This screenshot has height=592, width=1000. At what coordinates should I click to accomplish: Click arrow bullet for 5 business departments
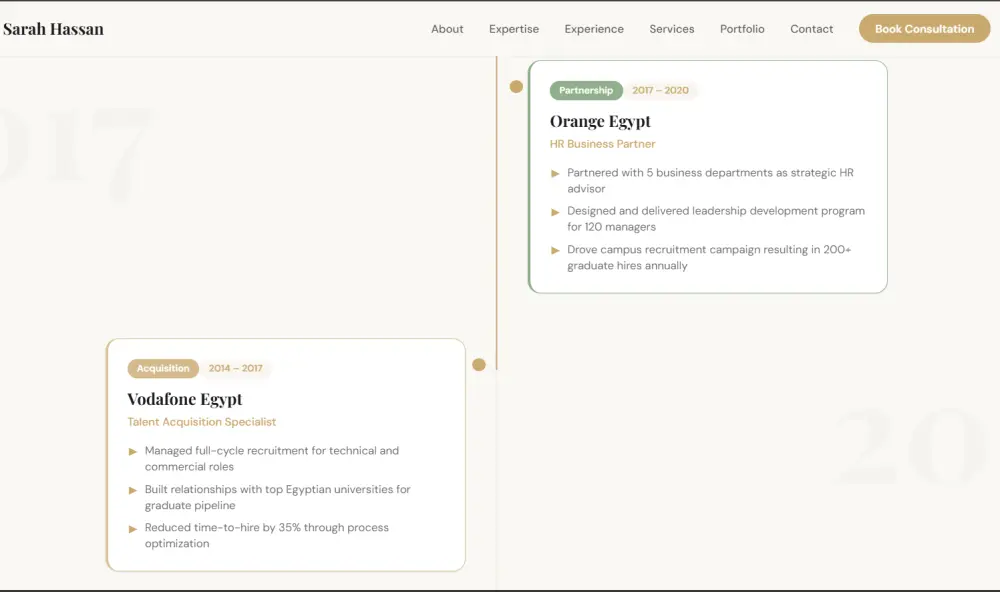555,174
